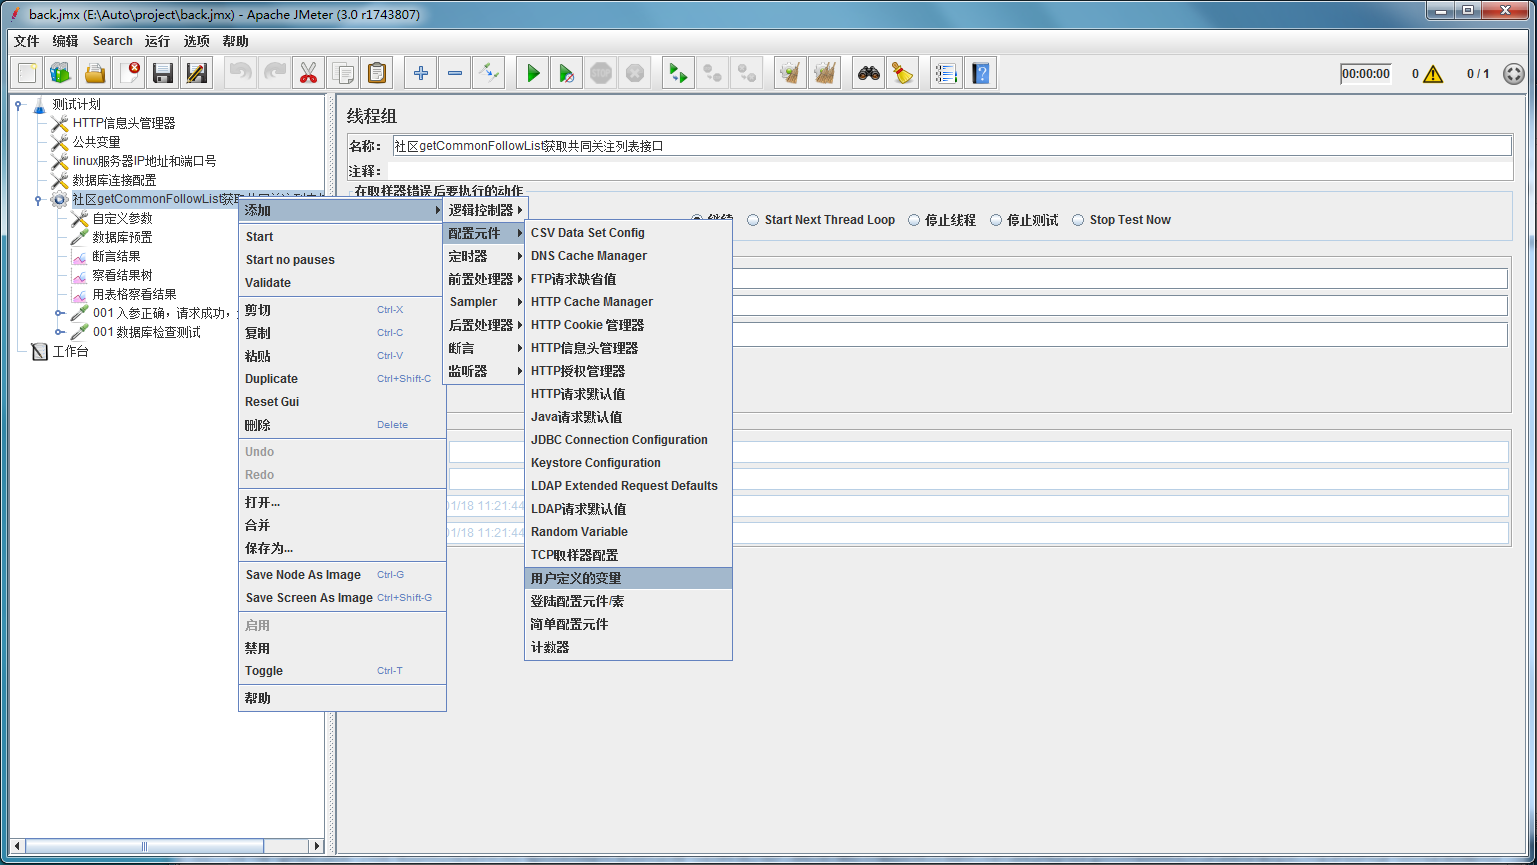Viewport: 1537px width, 865px height.
Task: Click 禁用 in the context menu
Action: click(342, 648)
